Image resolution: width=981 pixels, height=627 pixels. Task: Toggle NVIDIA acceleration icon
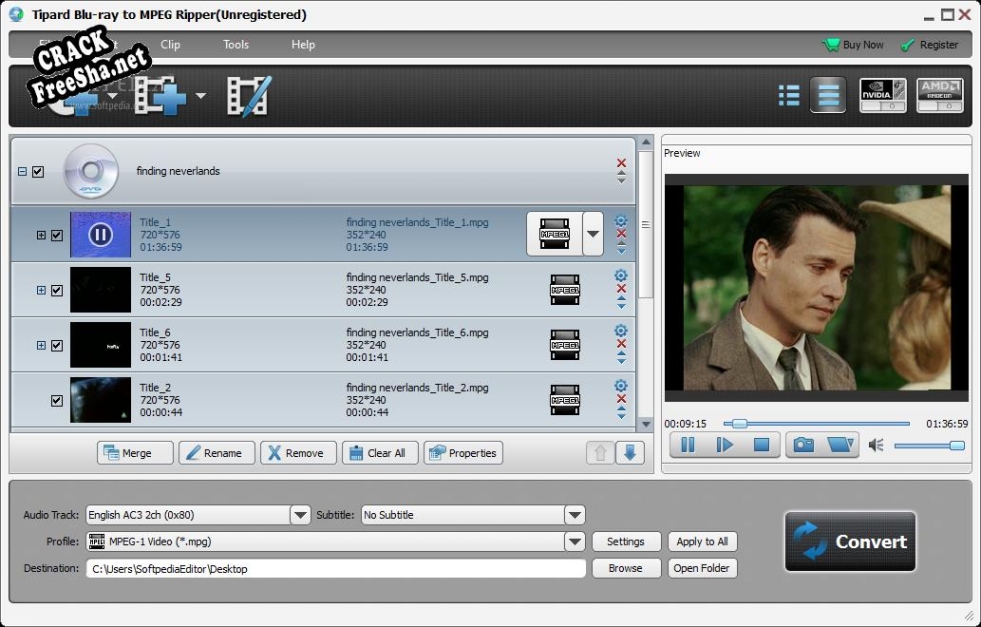(883, 95)
